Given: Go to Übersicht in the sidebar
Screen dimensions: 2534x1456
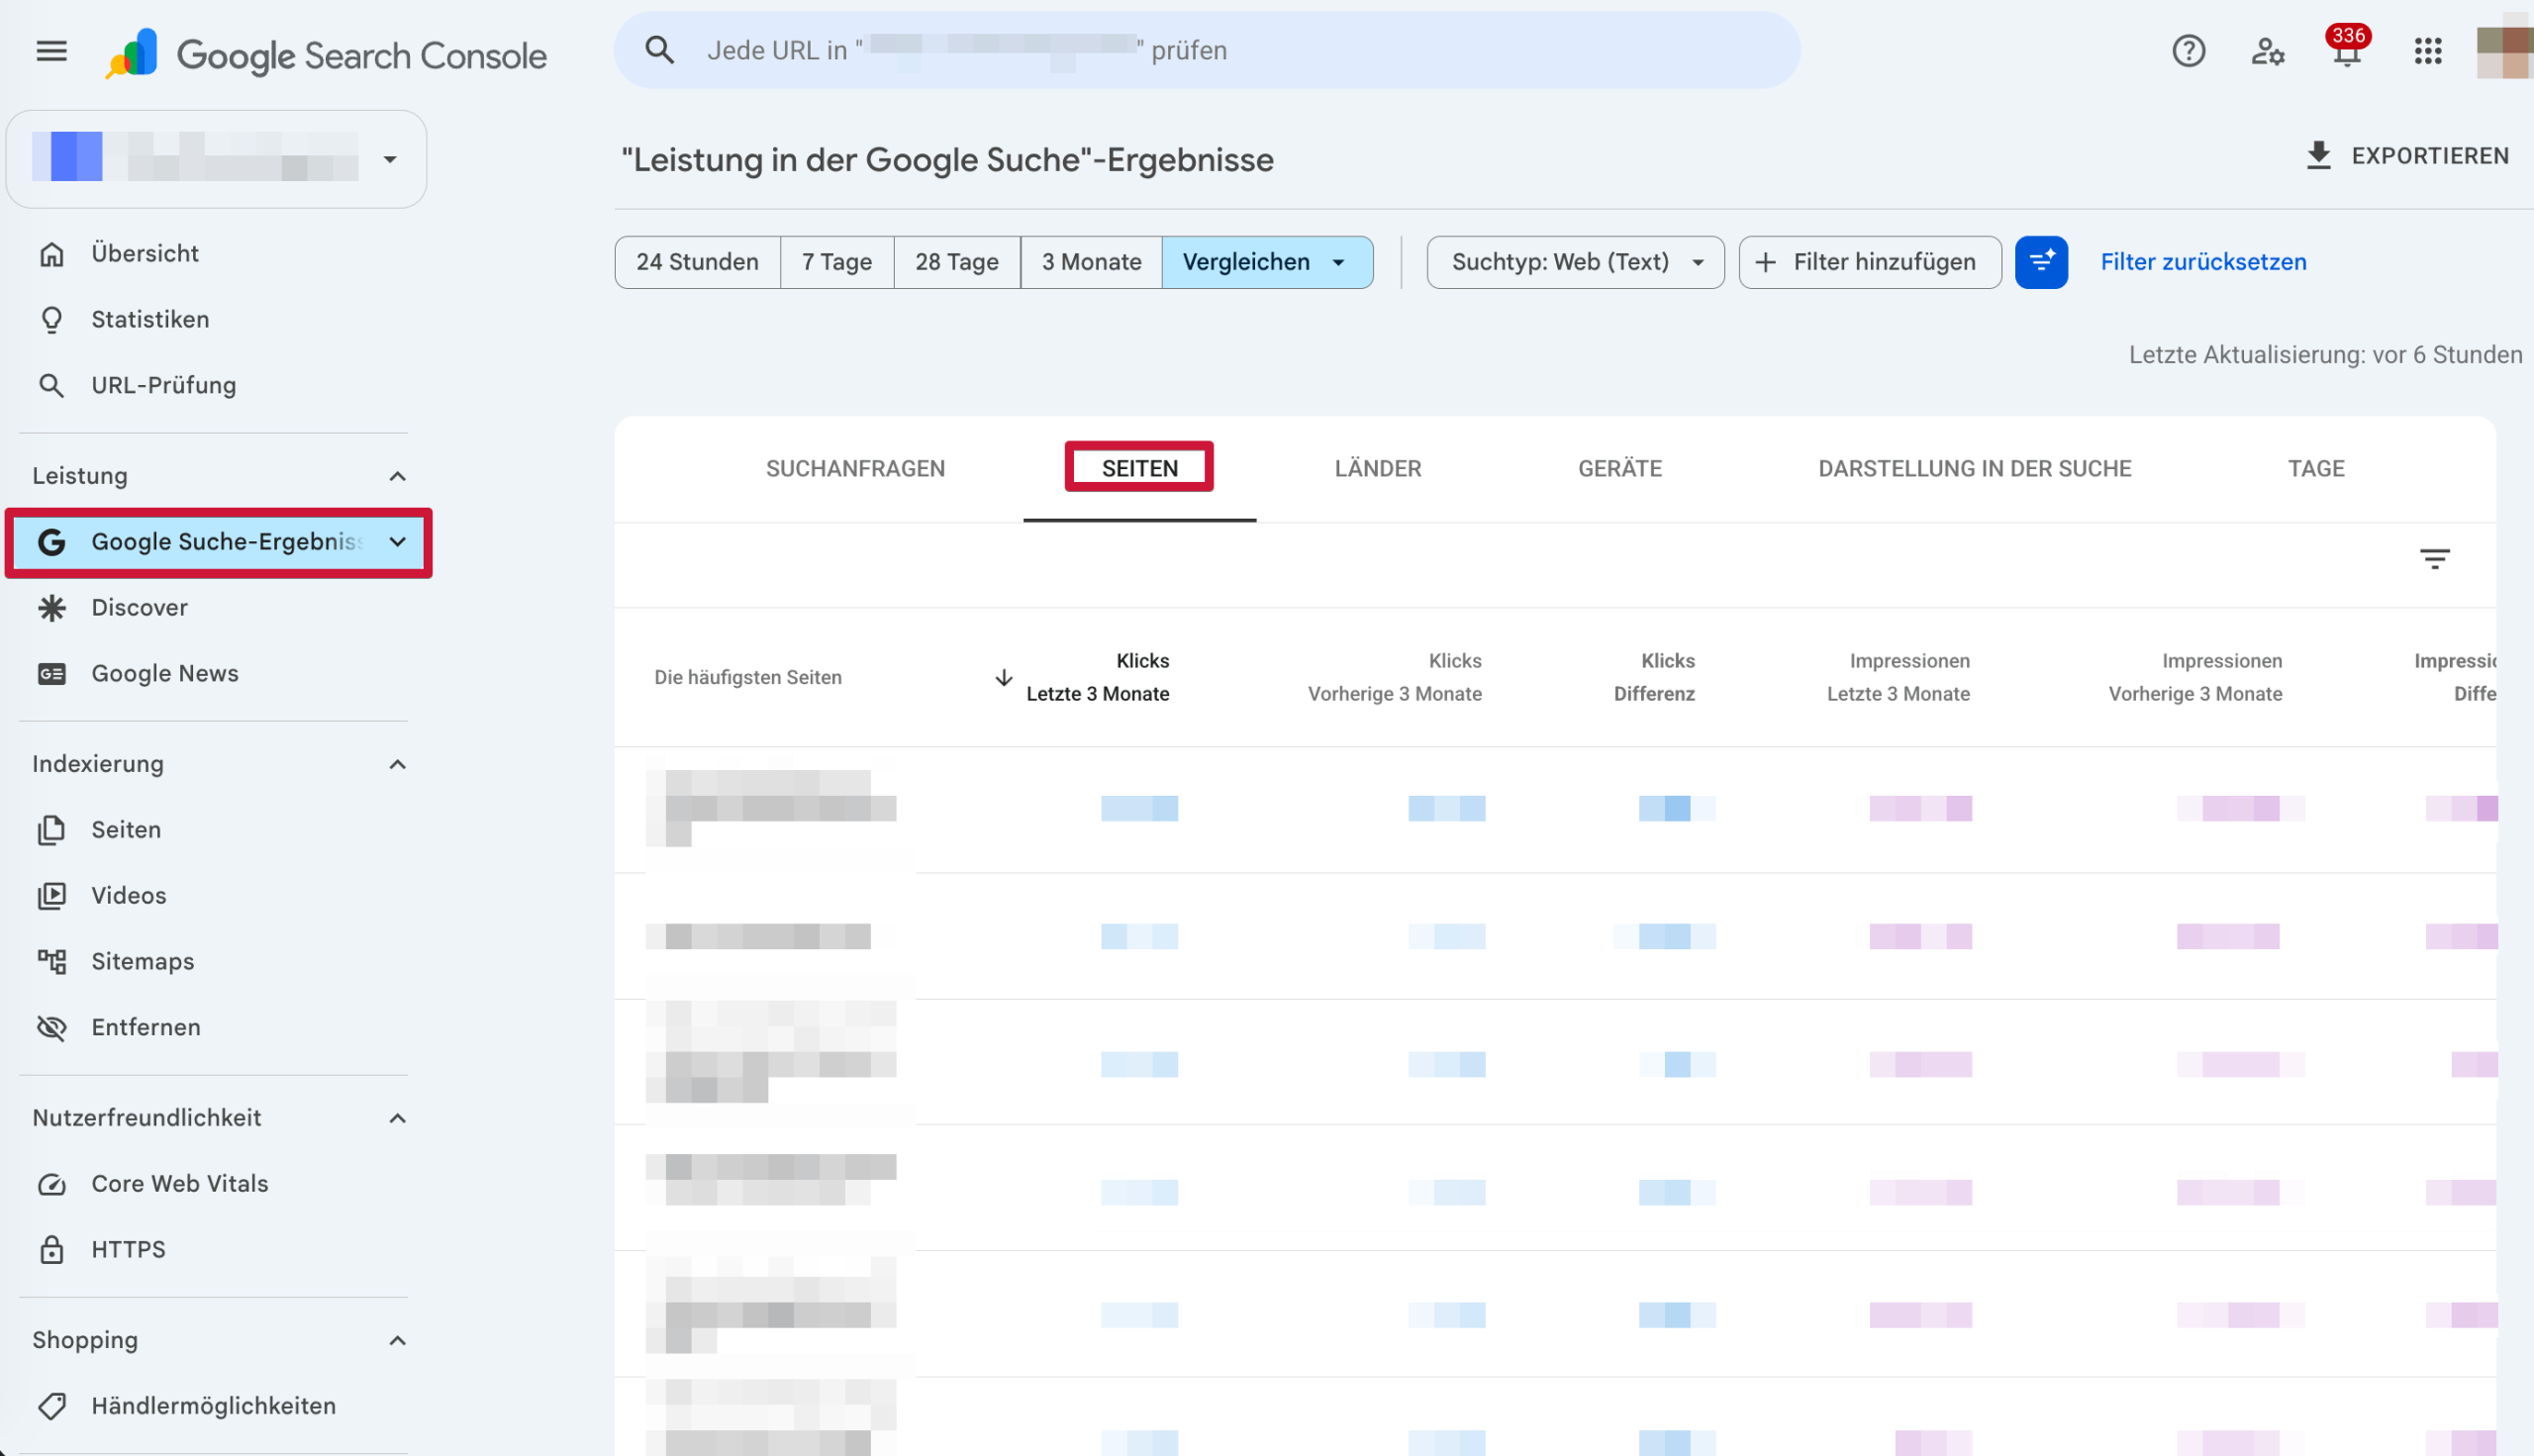Looking at the screenshot, I should click(145, 254).
